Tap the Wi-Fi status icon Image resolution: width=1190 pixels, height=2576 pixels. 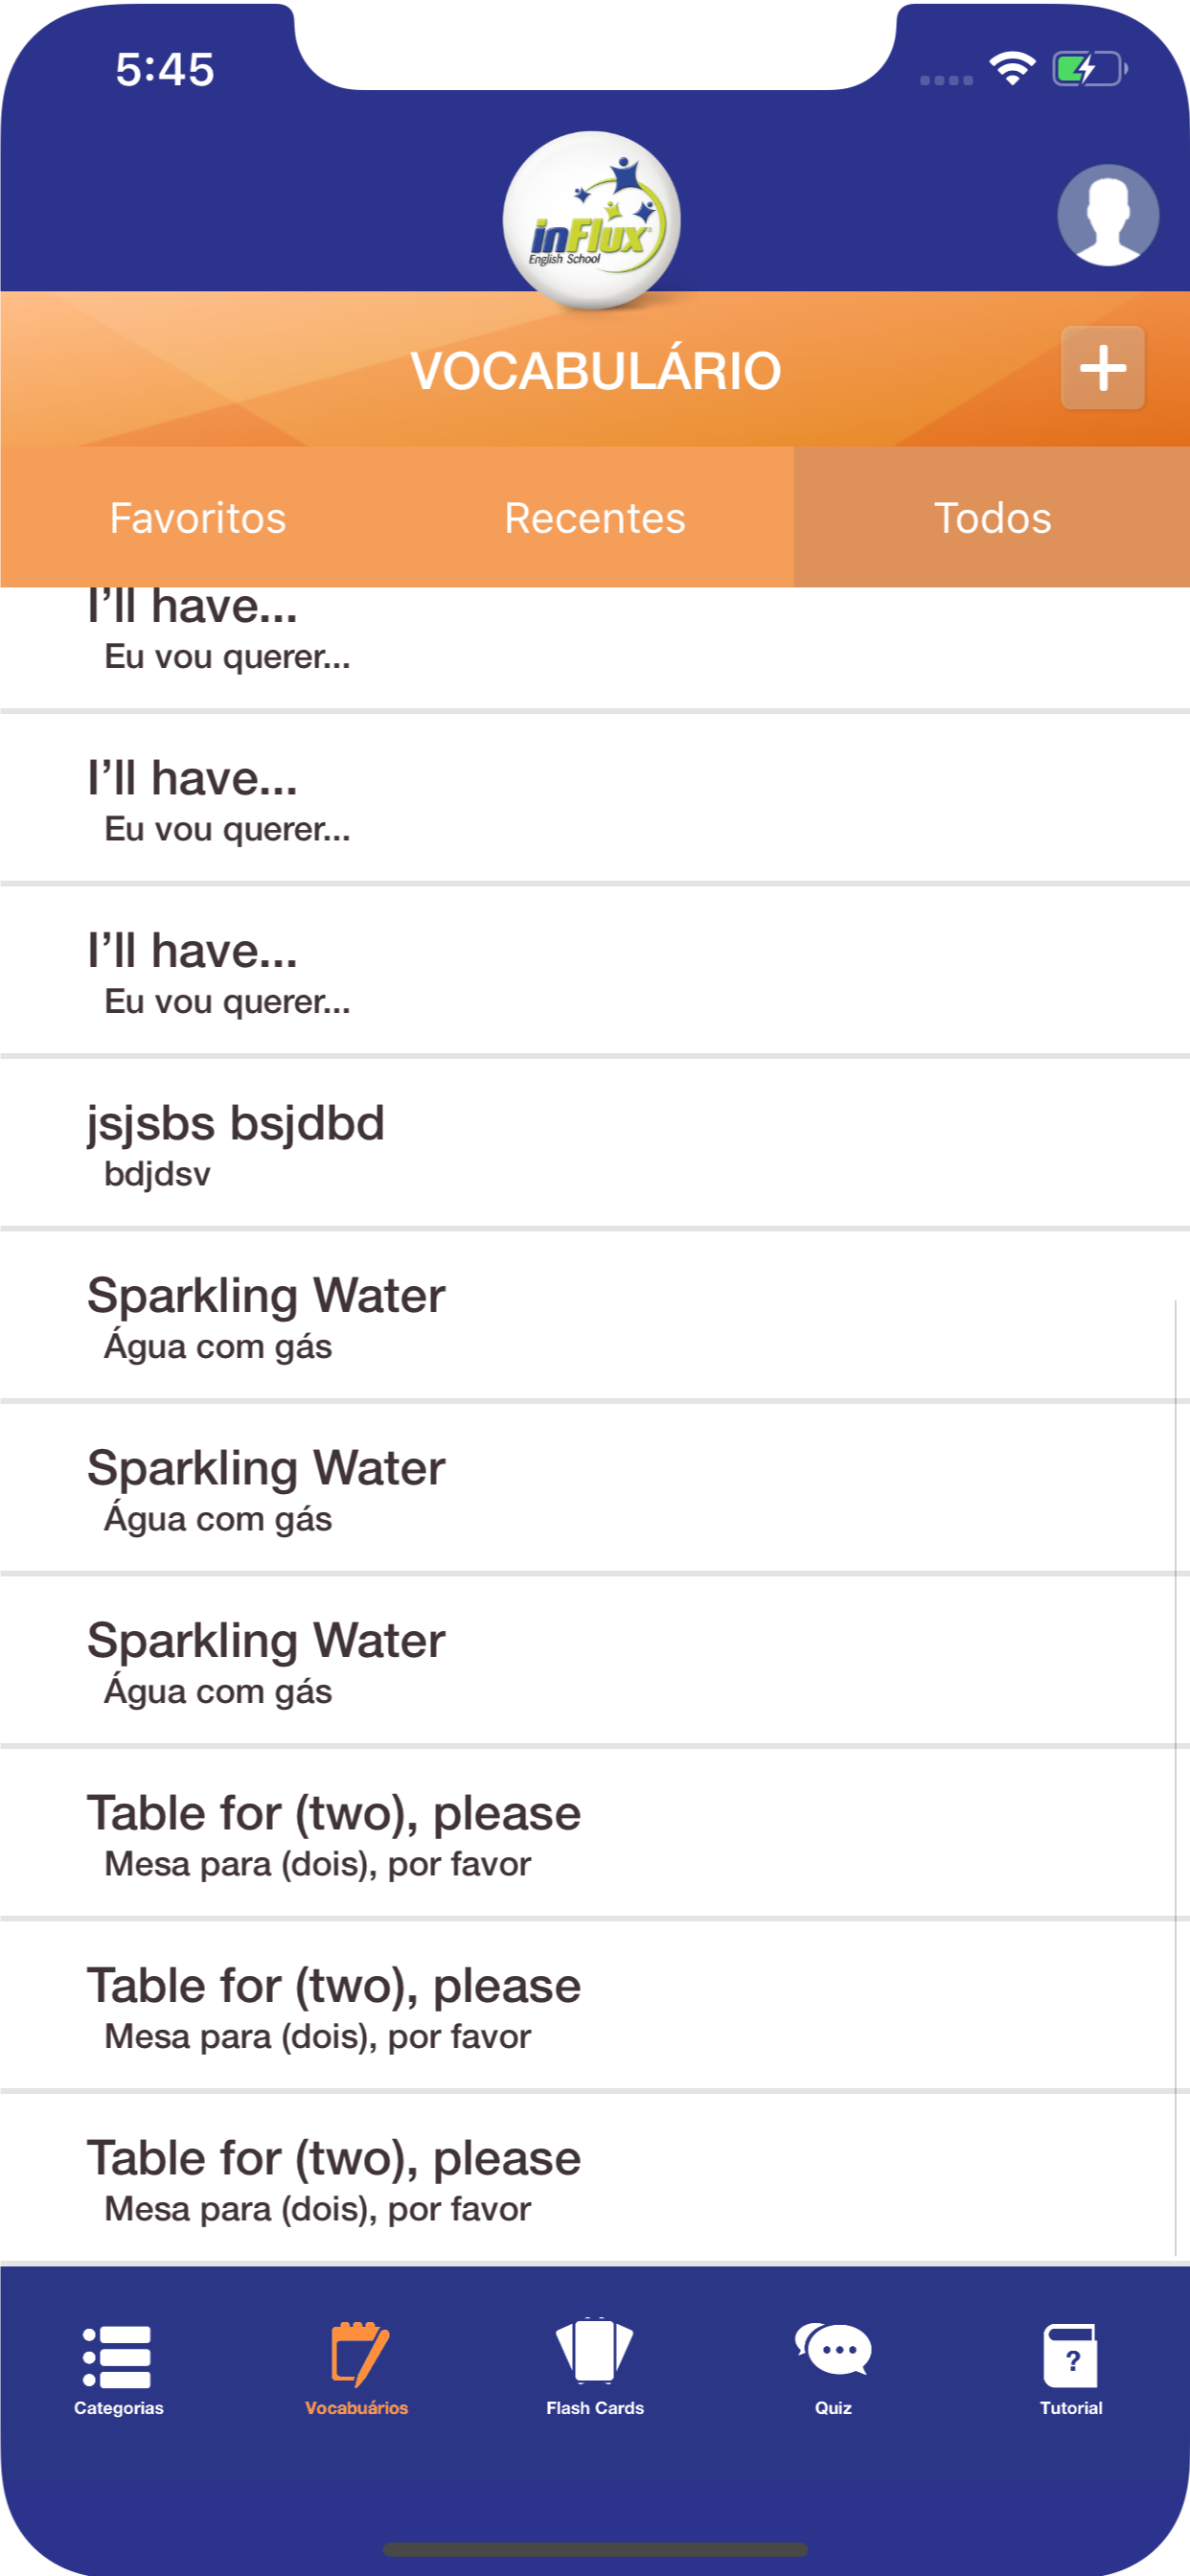(1012, 68)
